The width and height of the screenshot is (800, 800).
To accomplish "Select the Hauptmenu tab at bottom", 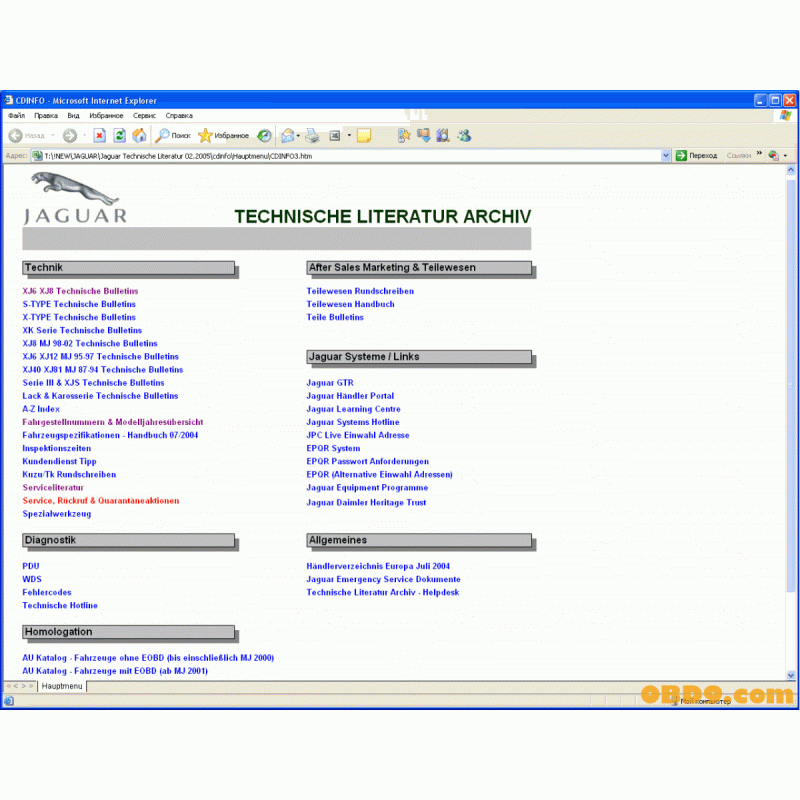I will pos(61,686).
